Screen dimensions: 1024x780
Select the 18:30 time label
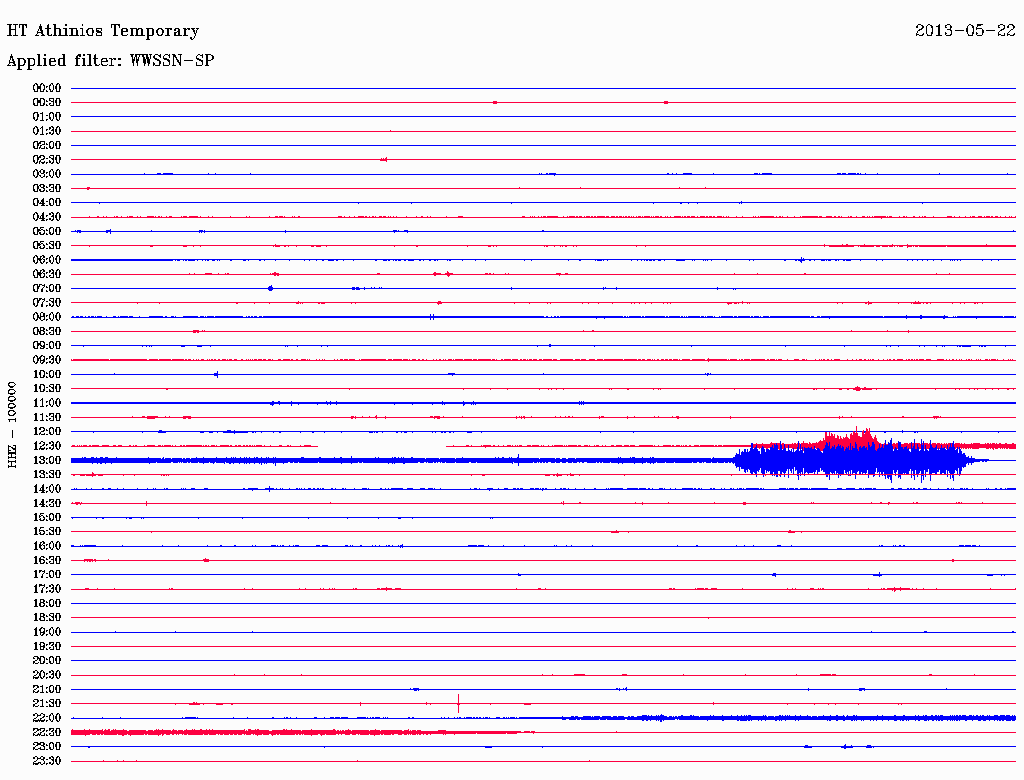(x=47, y=617)
